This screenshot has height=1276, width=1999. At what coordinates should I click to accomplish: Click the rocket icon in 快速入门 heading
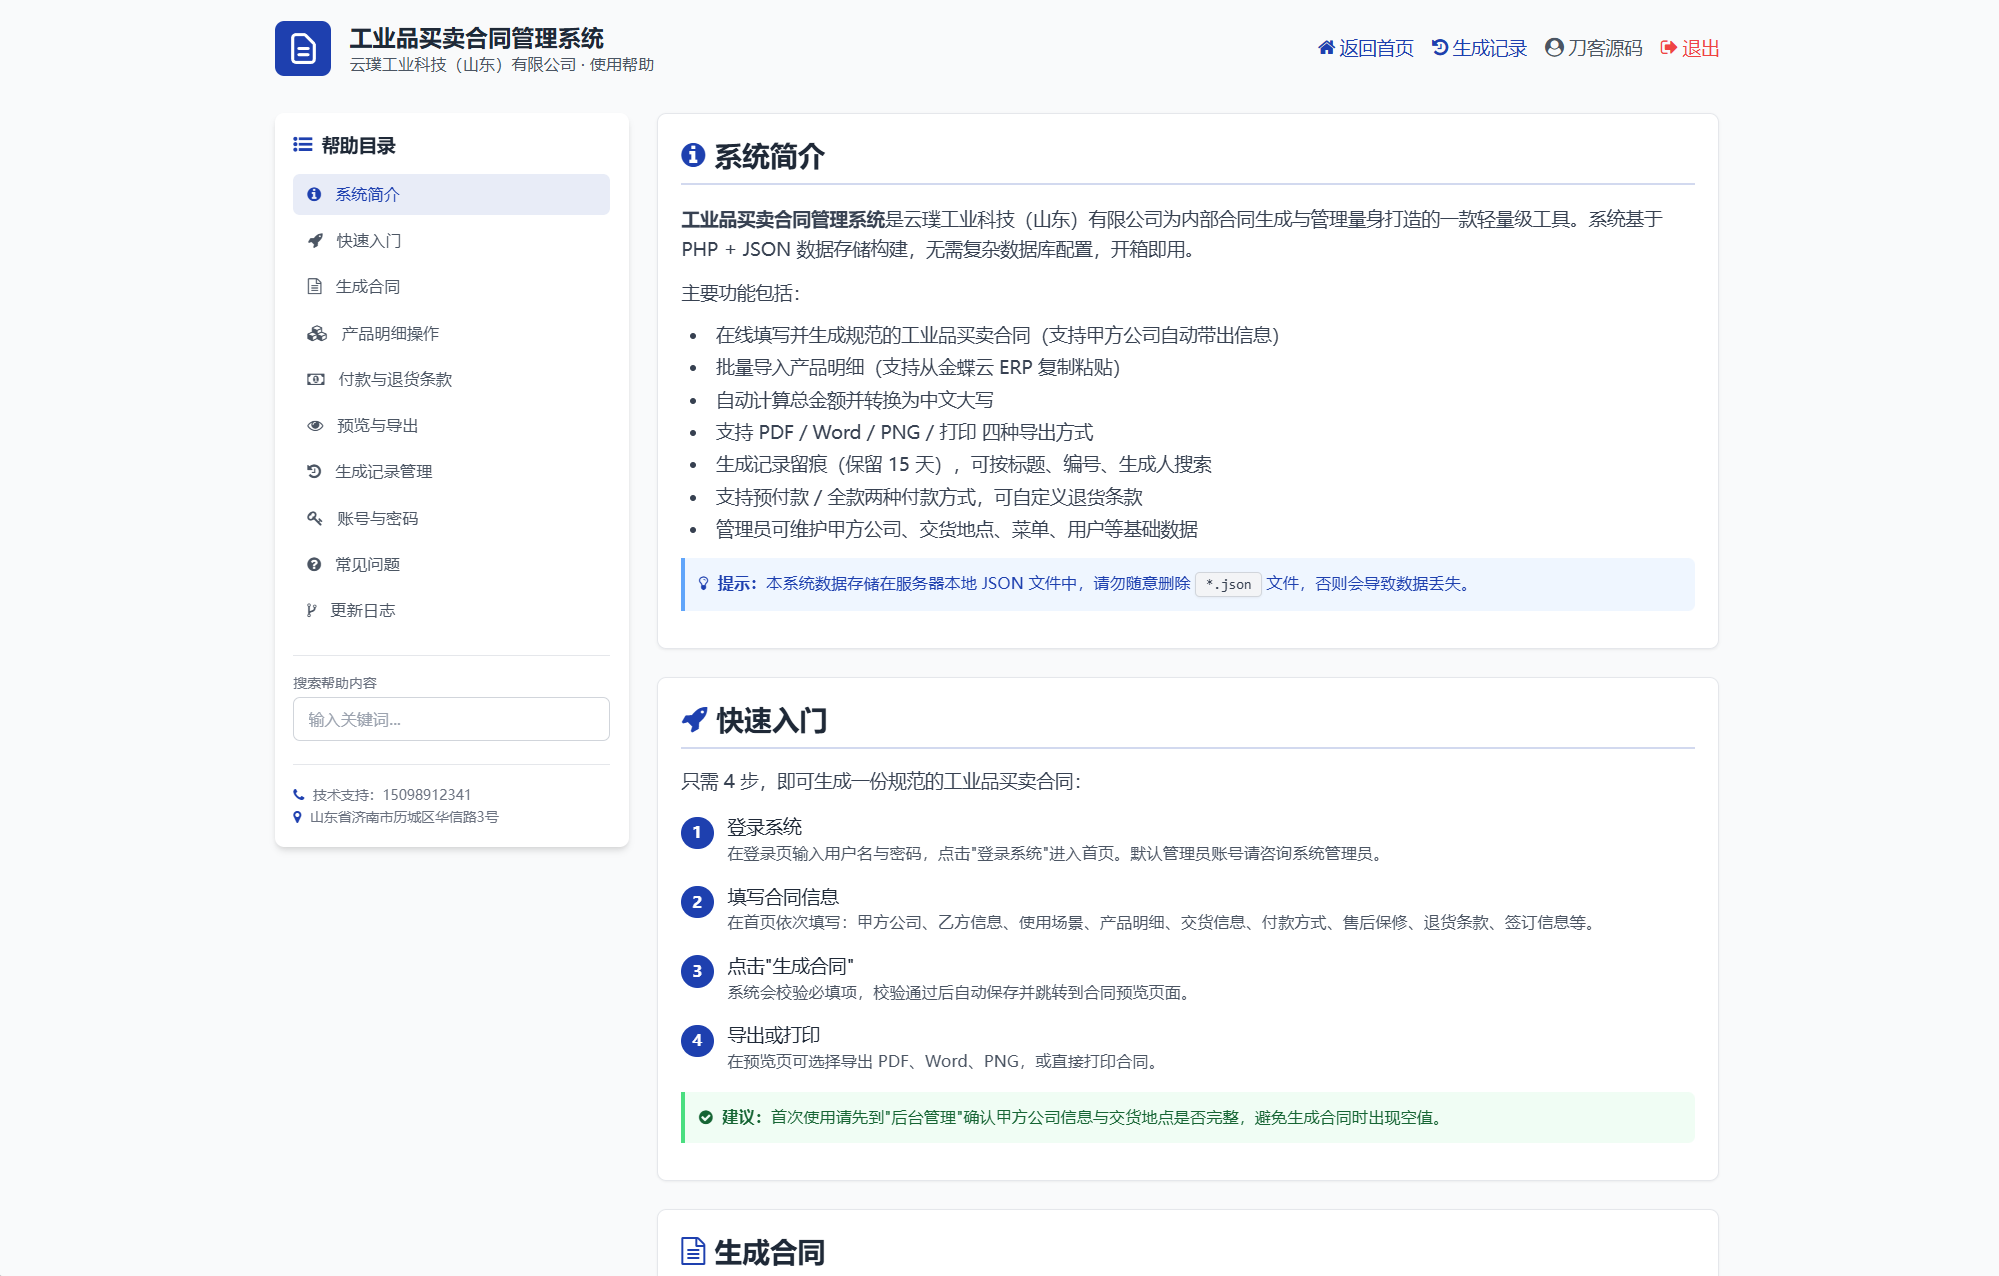pyautogui.click(x=694, y=720)
